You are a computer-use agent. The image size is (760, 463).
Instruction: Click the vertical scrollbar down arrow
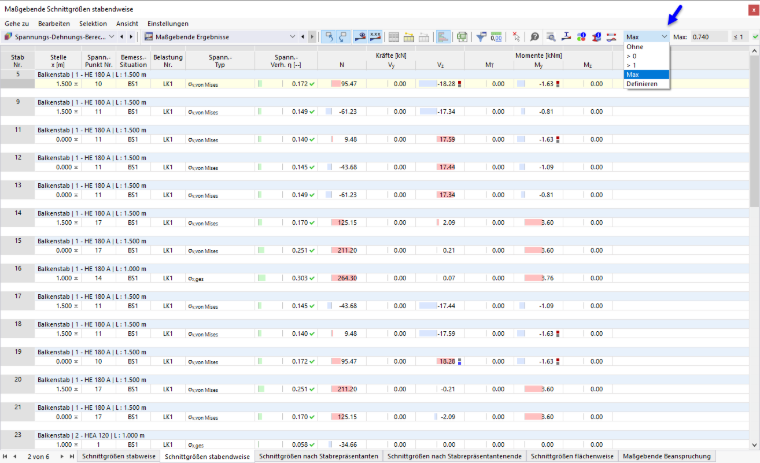pyautogui.click(x=754, y=445)
